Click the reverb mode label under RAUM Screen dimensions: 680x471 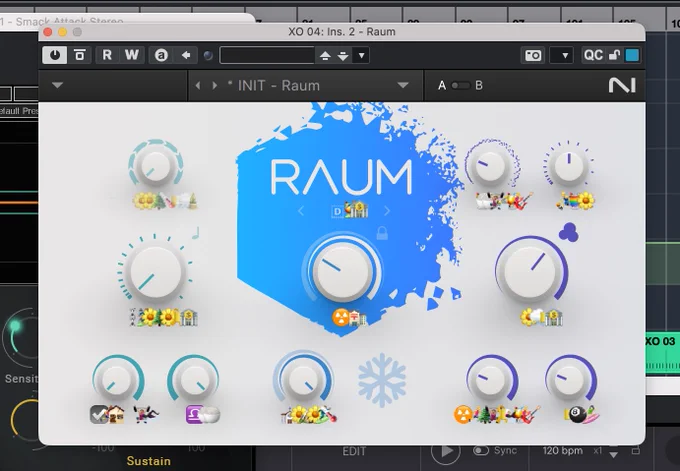click(350, 210)
